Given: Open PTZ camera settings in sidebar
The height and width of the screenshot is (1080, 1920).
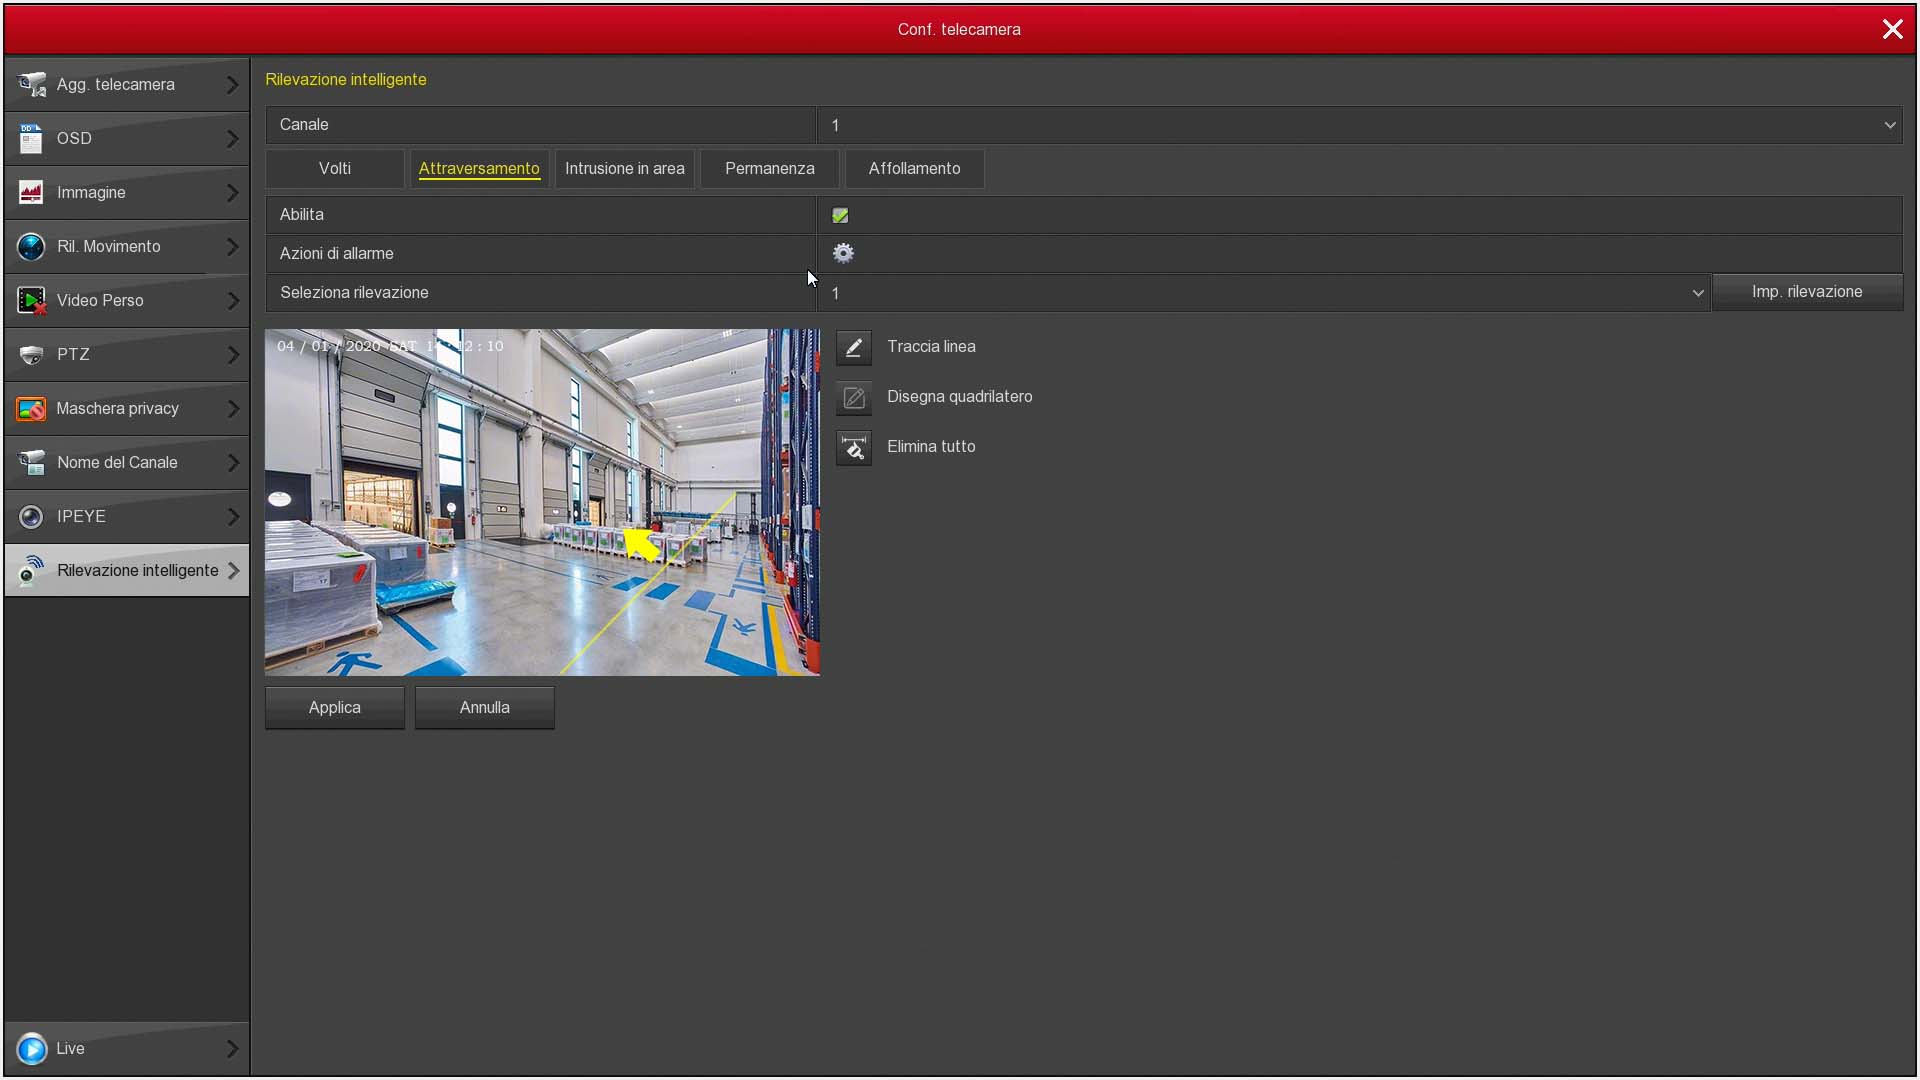Looking at the screenshot, I should (x=126, y=355).
